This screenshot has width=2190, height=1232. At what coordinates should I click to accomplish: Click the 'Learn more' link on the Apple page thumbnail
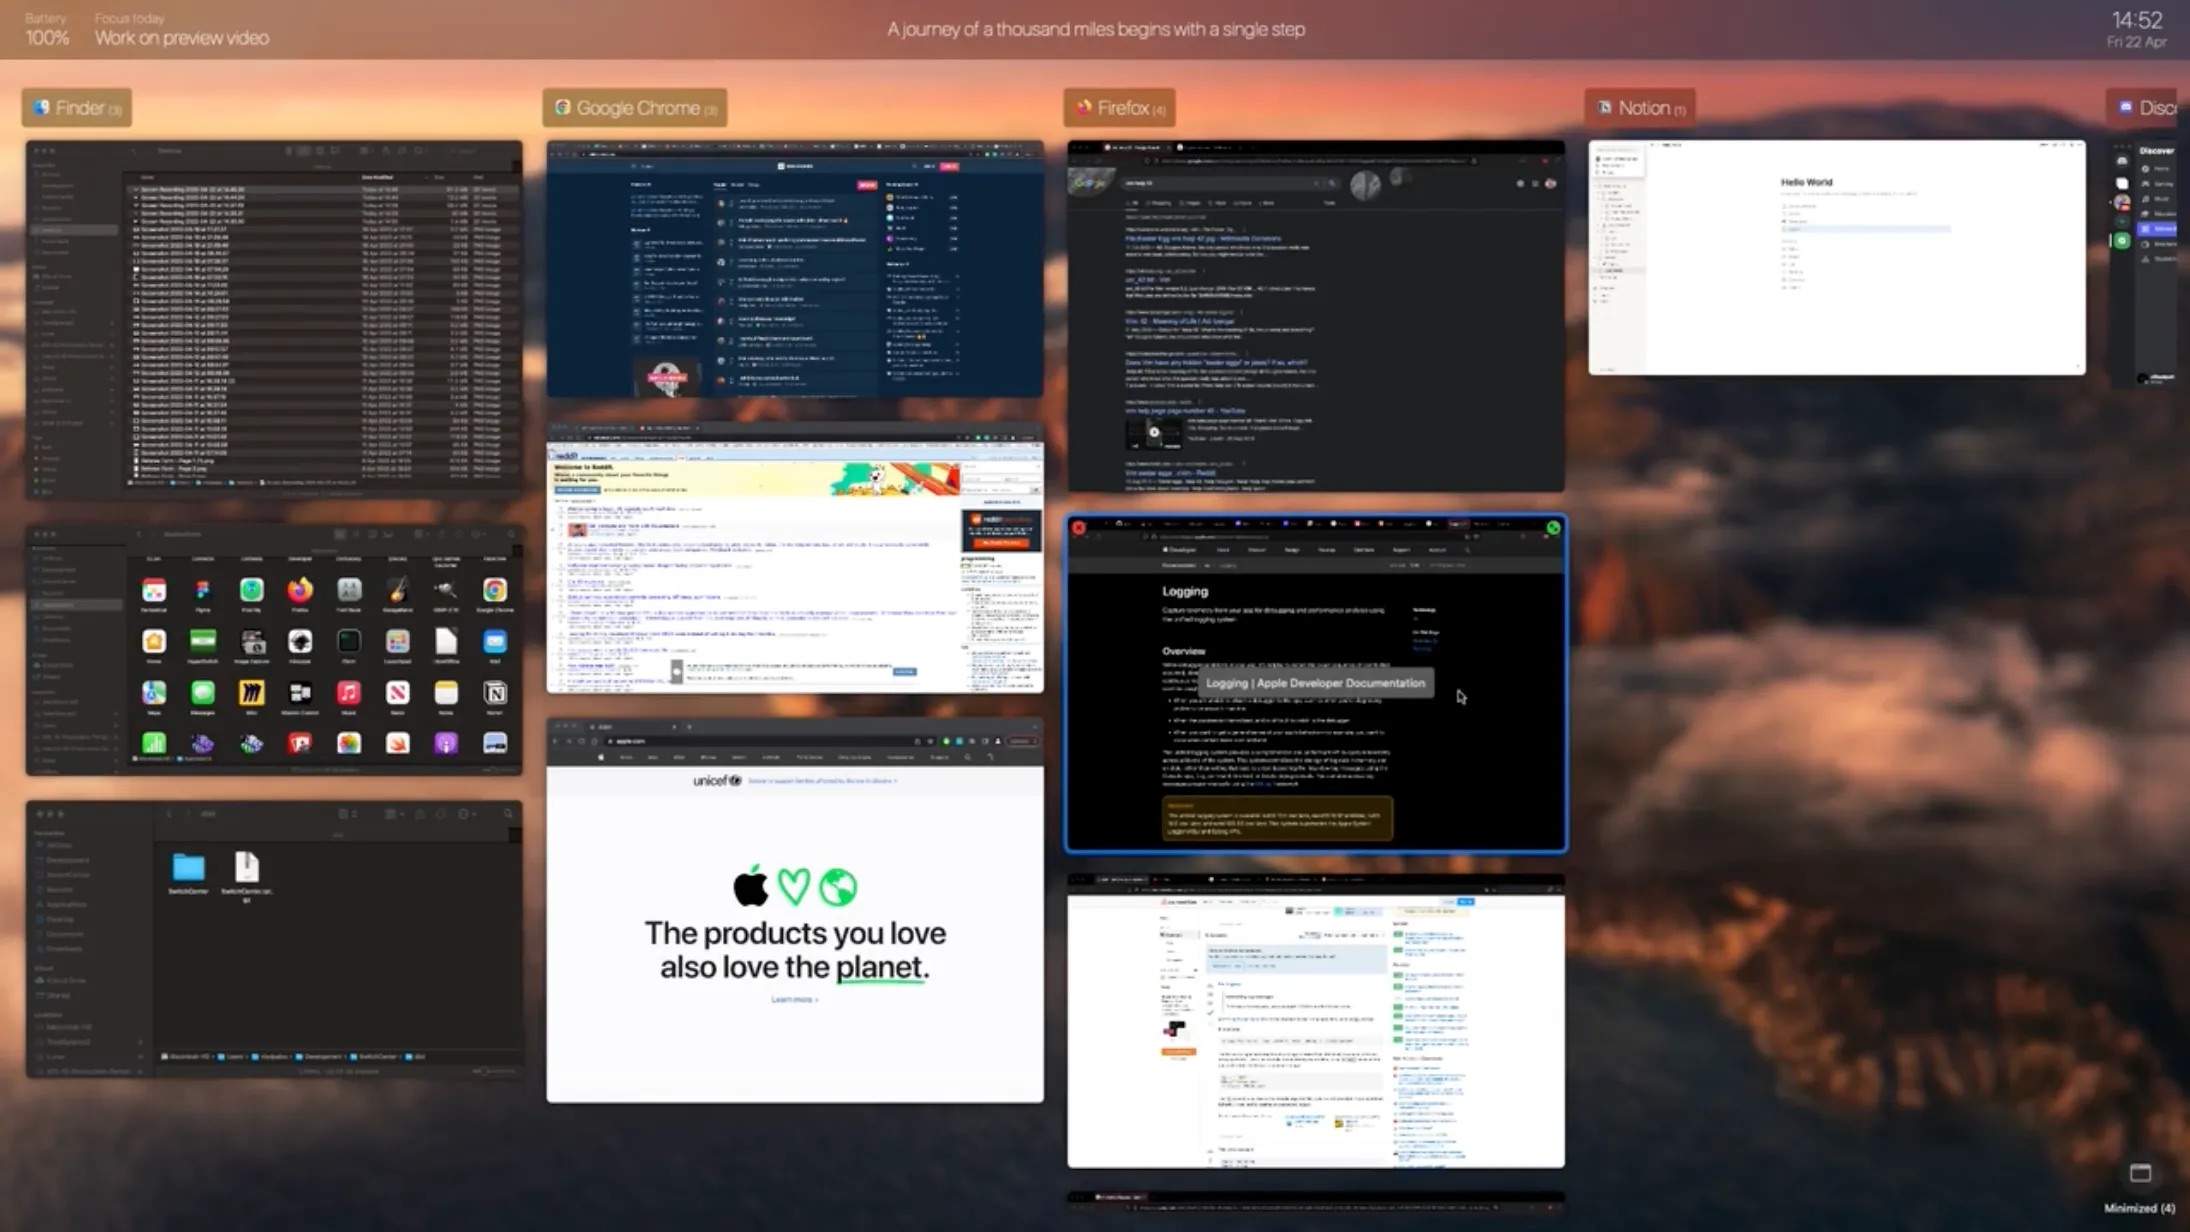[x=793, y=999]
